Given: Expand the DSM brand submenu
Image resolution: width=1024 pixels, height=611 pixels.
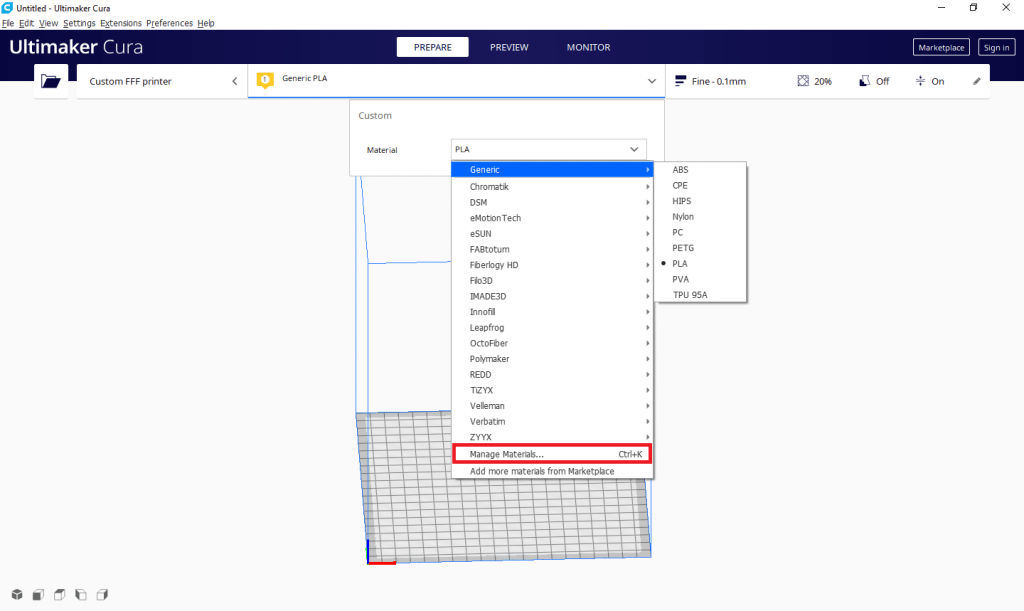Looking at the screenshot, I should pyautogui.click(x=552, y=202).
